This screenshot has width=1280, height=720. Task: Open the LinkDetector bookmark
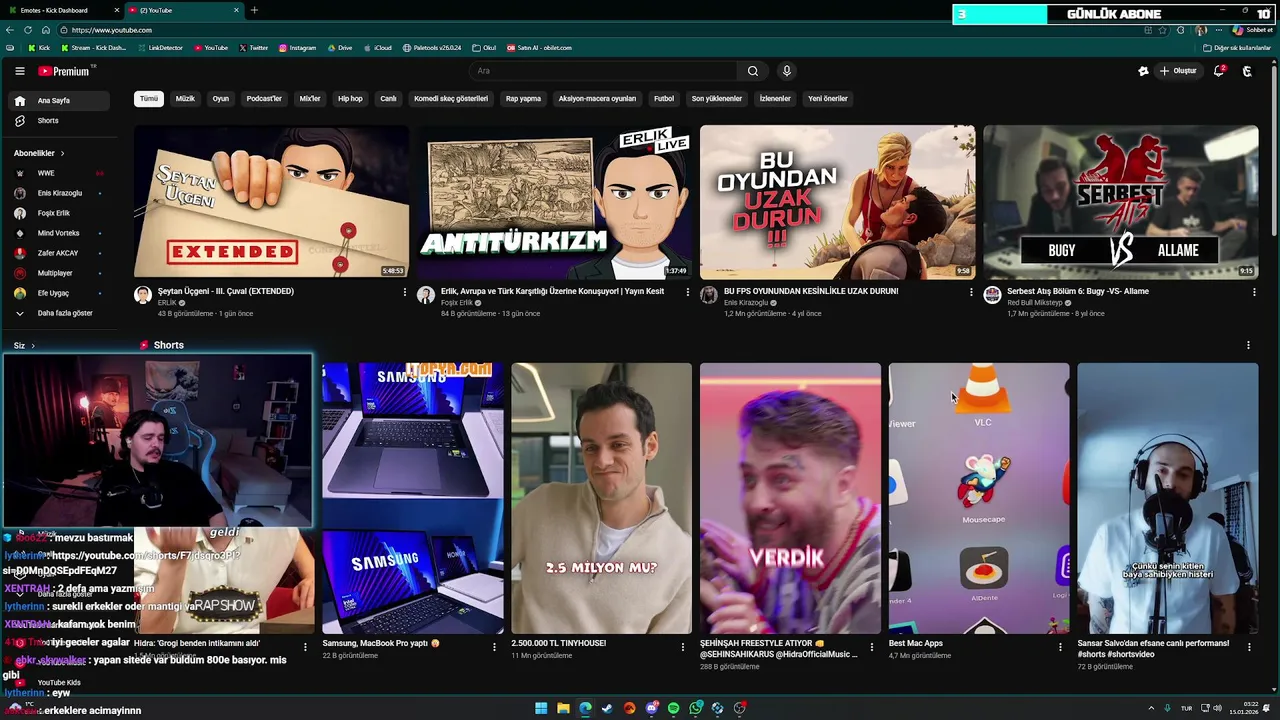pos(160,48)
